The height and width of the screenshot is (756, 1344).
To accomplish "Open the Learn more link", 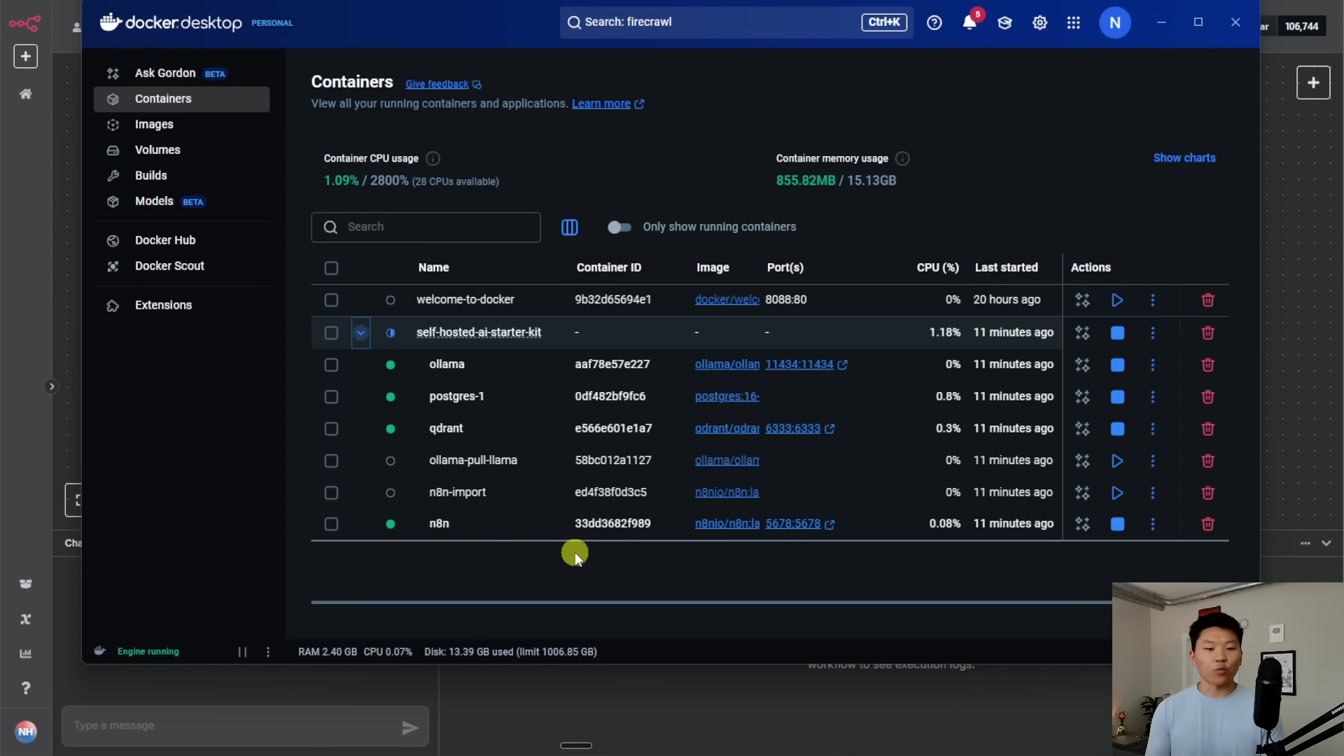I will click(608, 104).
